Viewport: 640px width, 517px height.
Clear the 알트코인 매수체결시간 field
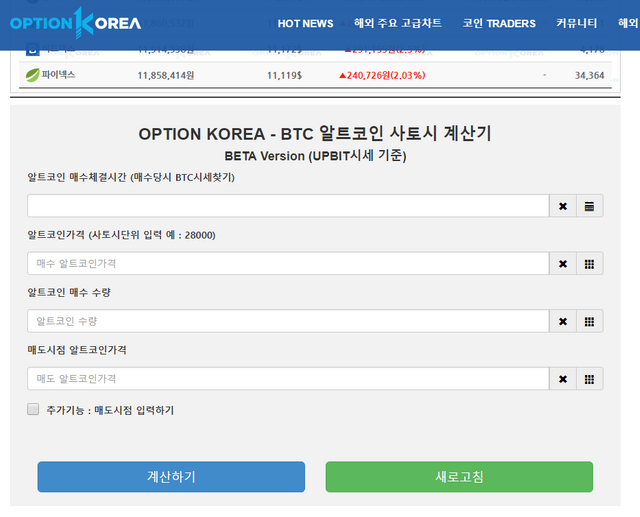(x=563, y=206)
